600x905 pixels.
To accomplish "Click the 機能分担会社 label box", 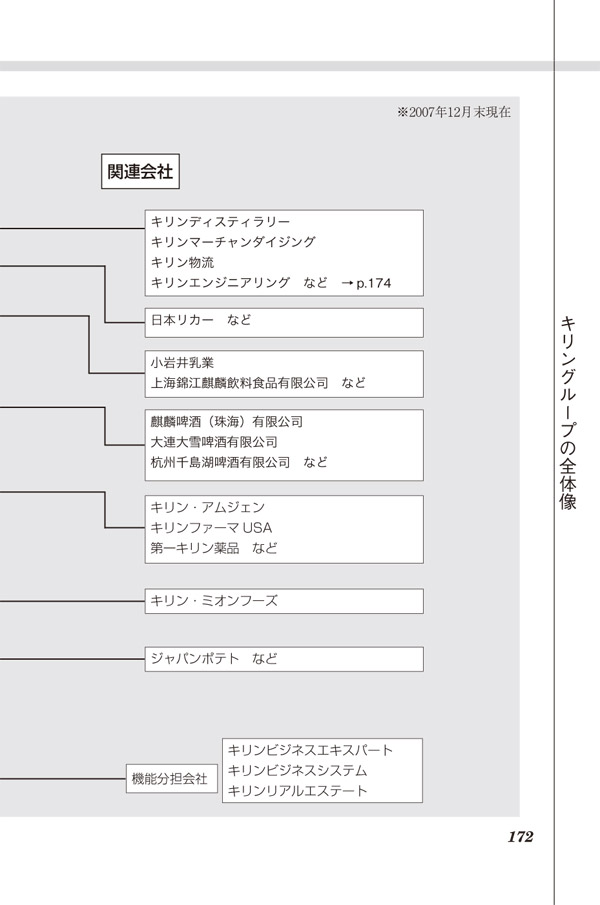I will click(172, 779).
